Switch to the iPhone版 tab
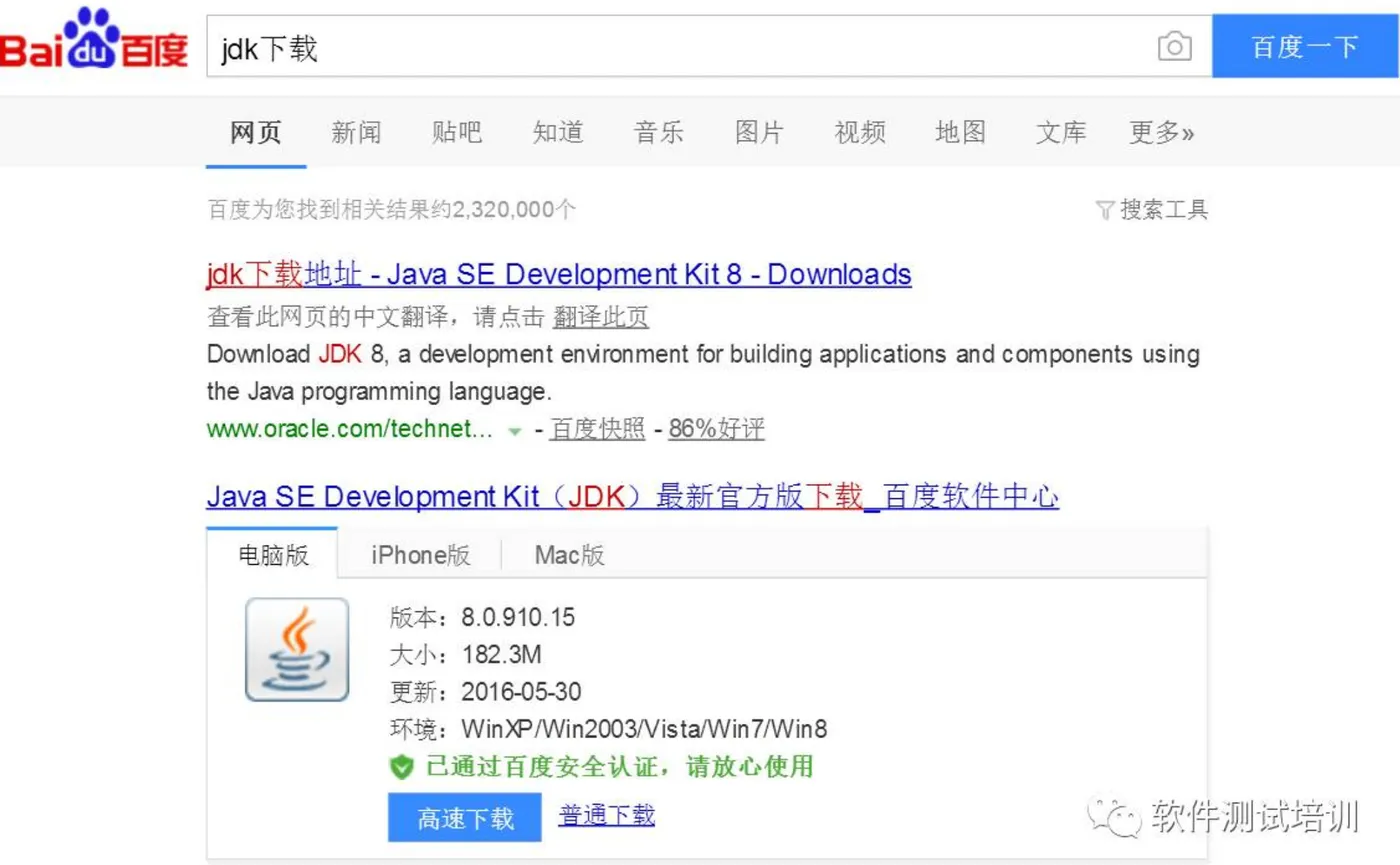This screenshot has width=1400, height=865. click(x=420, y=555)
